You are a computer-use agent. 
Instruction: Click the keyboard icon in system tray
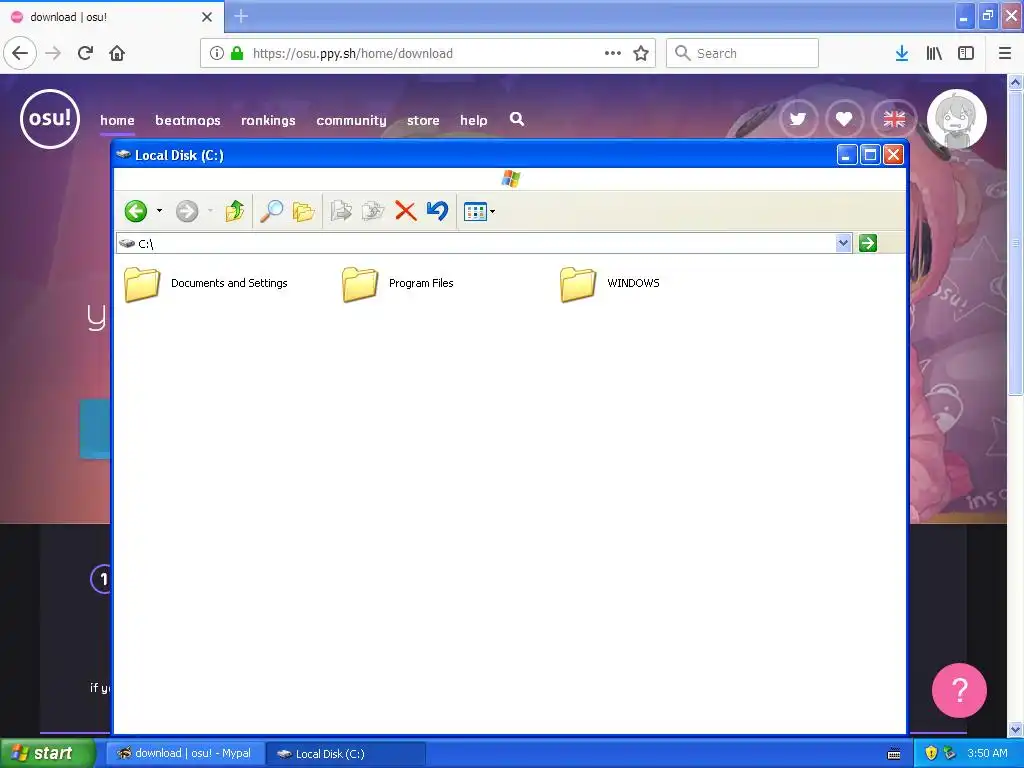(894, 754)
